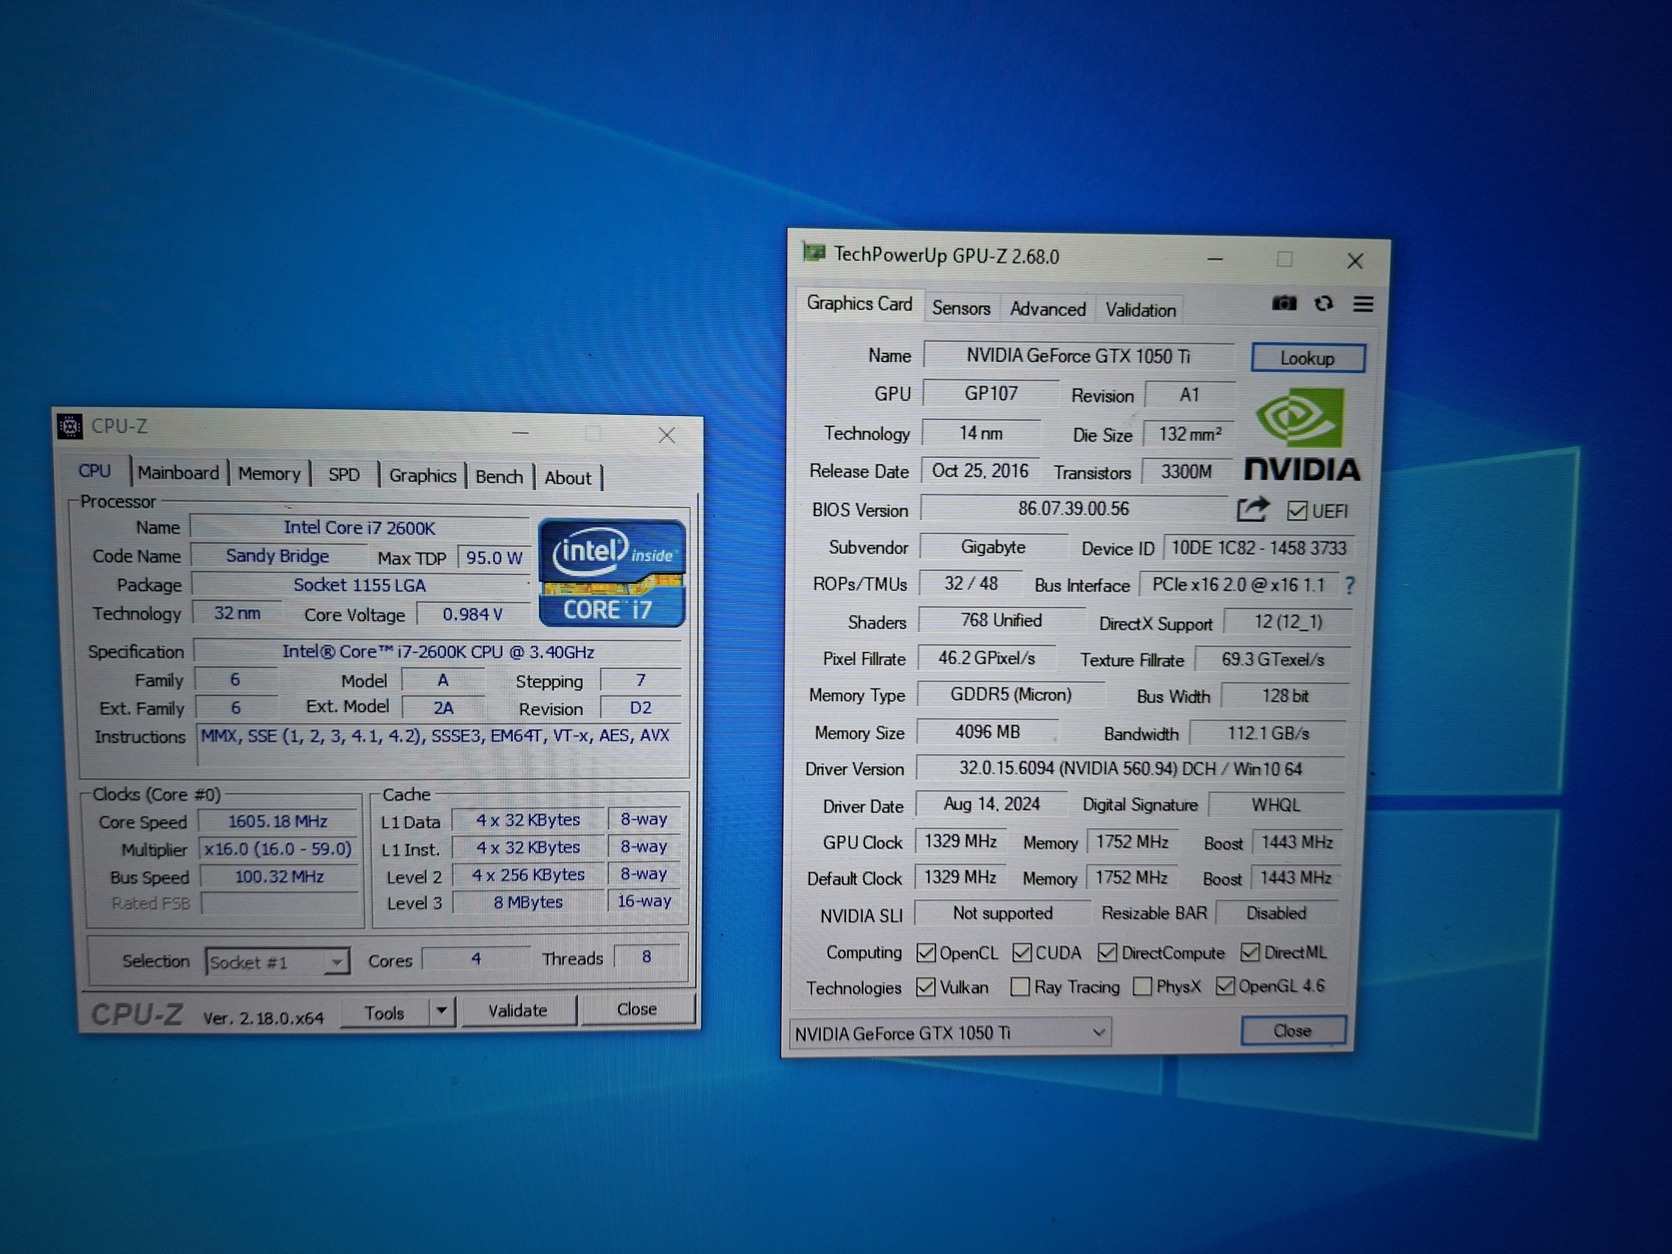Click the Subvendor value Gigabyte
1672x1254 pixels.
tap(993, 547)
